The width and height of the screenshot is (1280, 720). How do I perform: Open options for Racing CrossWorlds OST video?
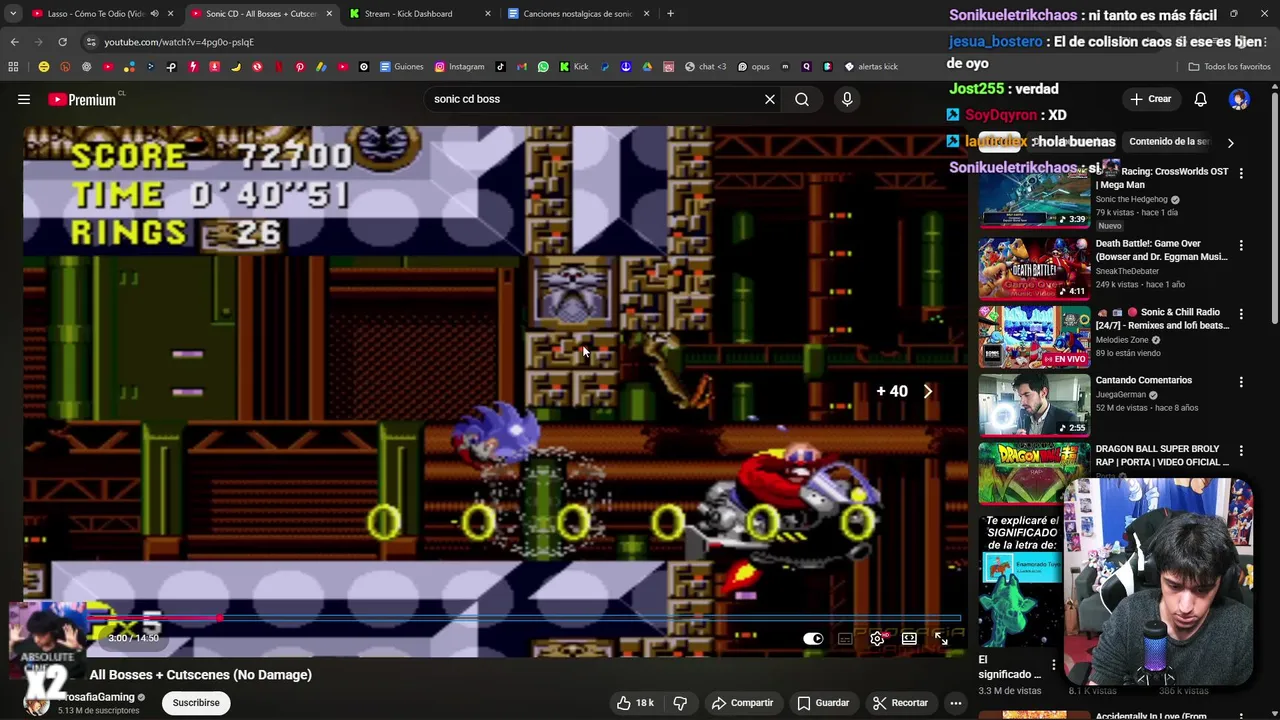tap(1241, 173)
